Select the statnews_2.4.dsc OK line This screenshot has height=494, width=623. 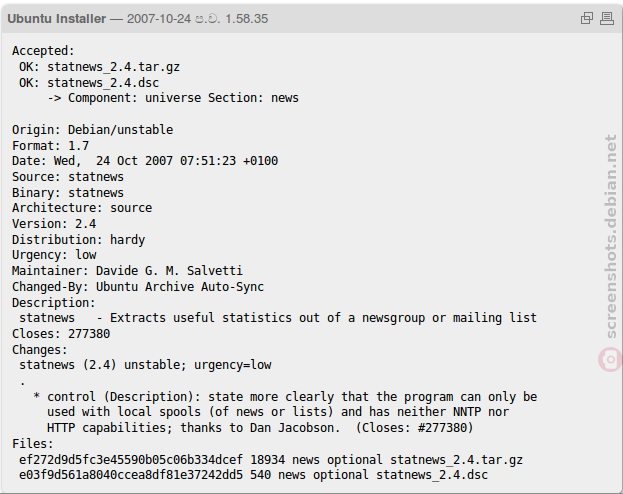tap(89, 83)
